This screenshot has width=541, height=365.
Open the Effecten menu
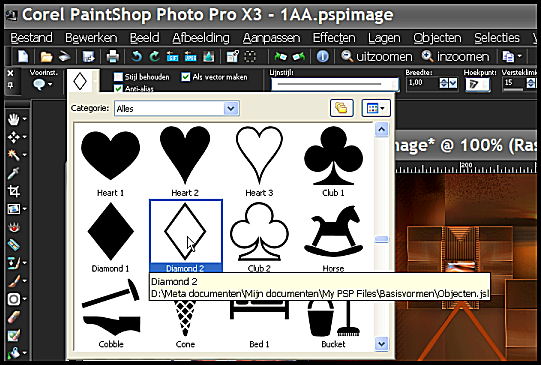334,38
